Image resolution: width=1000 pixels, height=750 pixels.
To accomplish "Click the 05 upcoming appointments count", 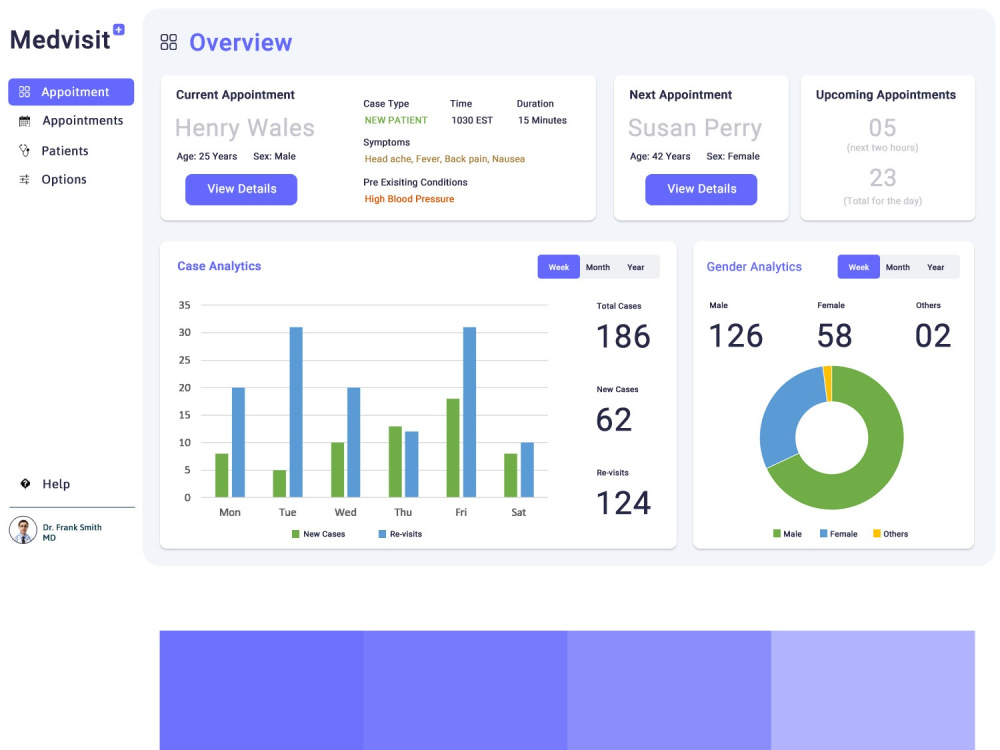I will [x=883, y=128].
